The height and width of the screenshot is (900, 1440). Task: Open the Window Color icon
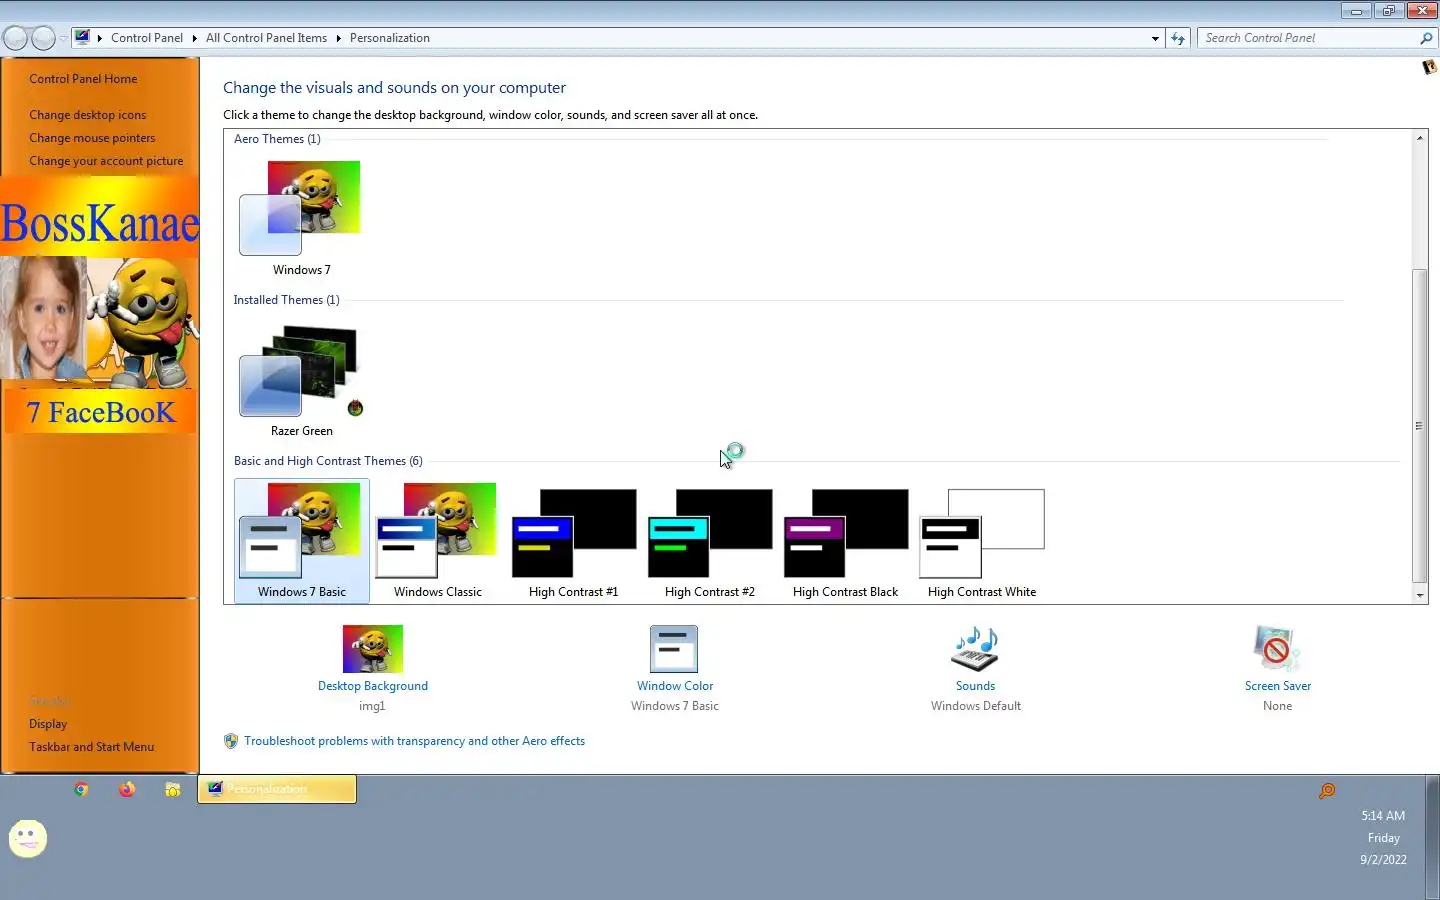pyautogui.click(x=674, y=649)
